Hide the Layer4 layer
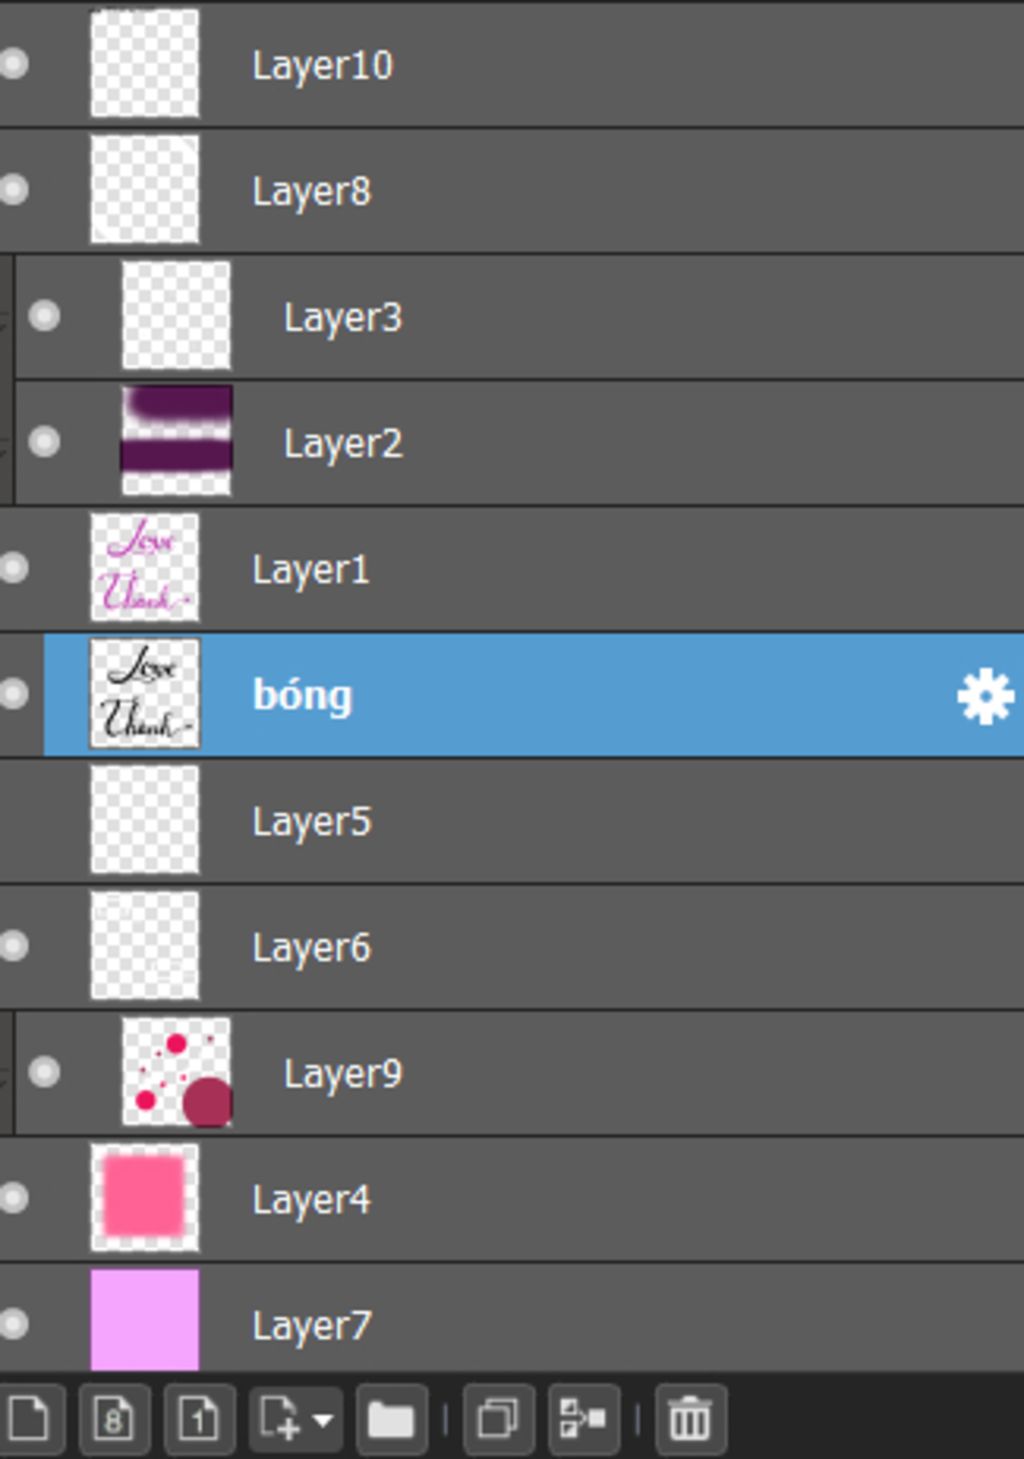 pos(14,1198)
